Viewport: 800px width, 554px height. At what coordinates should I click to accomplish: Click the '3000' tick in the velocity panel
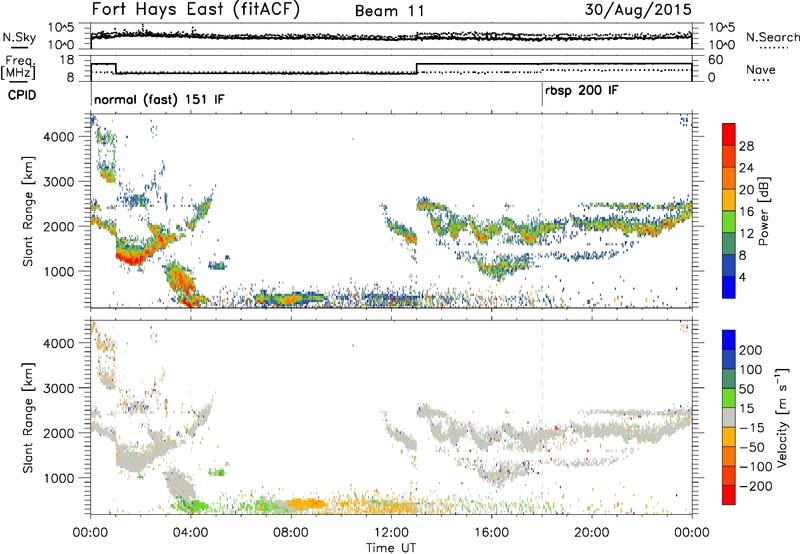coord(59,388)
